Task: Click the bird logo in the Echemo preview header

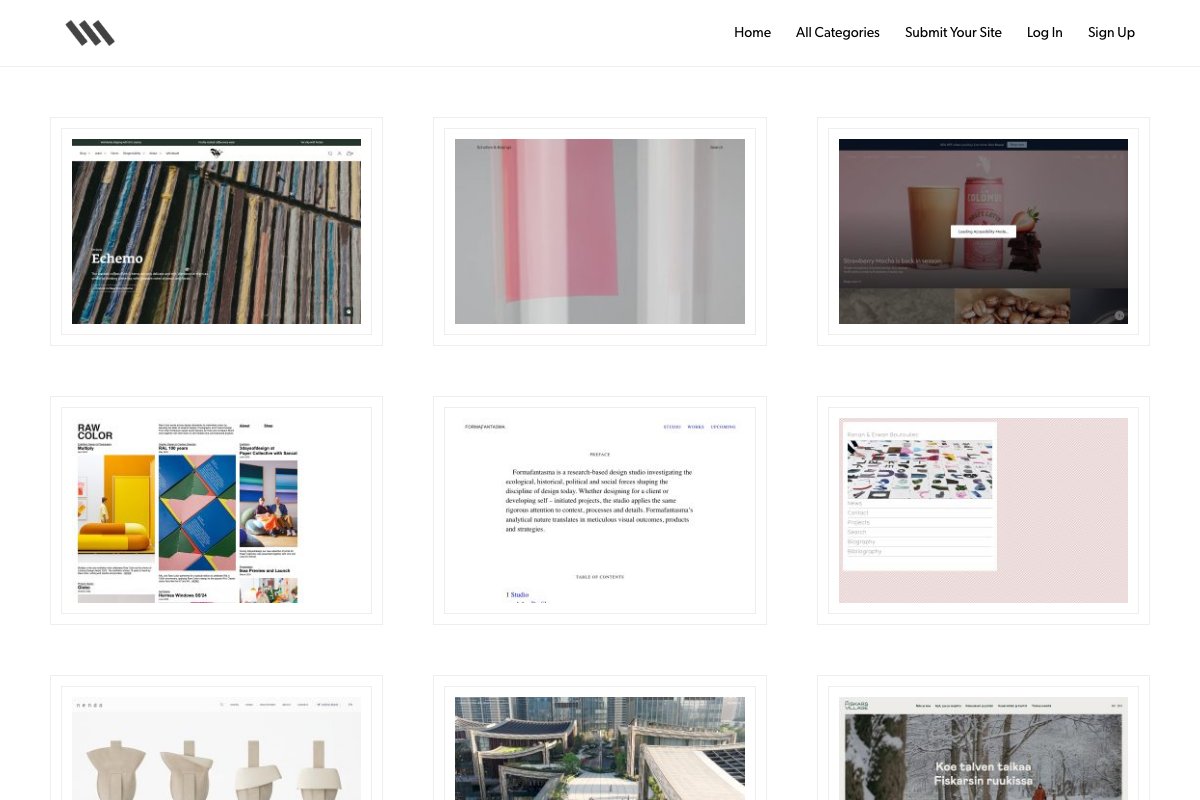Action: click(216, 153)
